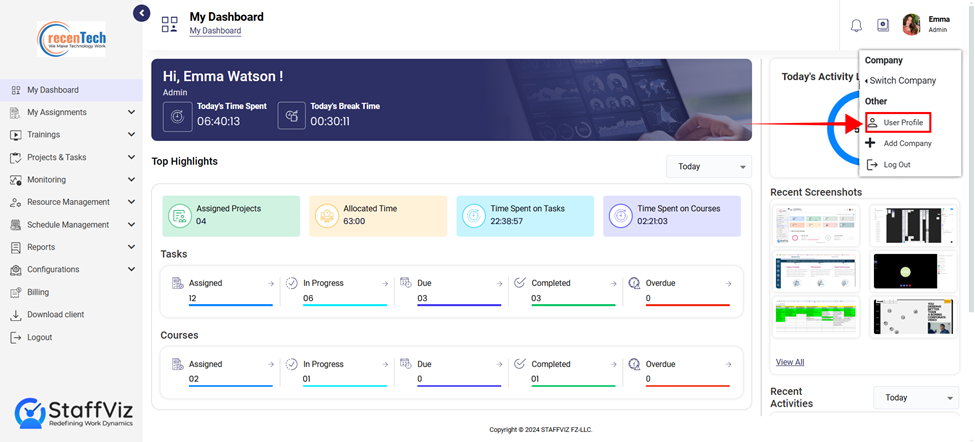The image size is (975, 442).
Task: Expand Monitoring chevron
Action: pyautogui.click(x=131, y=180)
